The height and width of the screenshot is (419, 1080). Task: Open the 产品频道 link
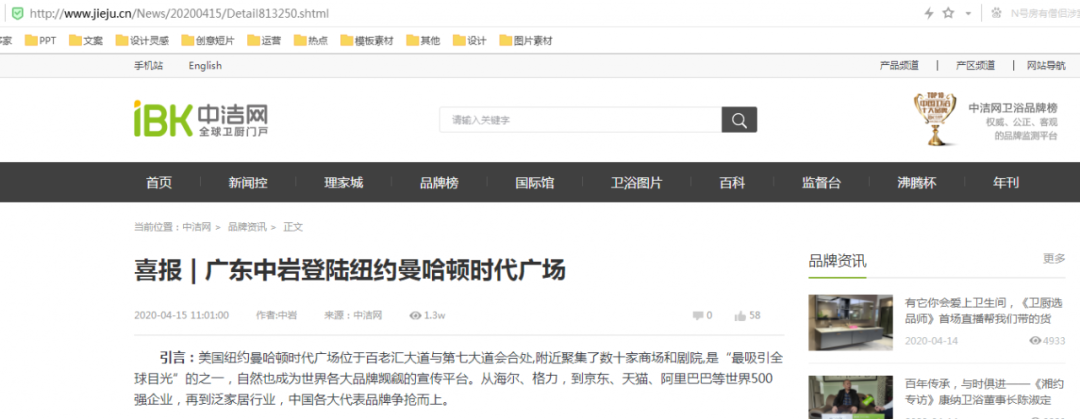tap(899, 65)
